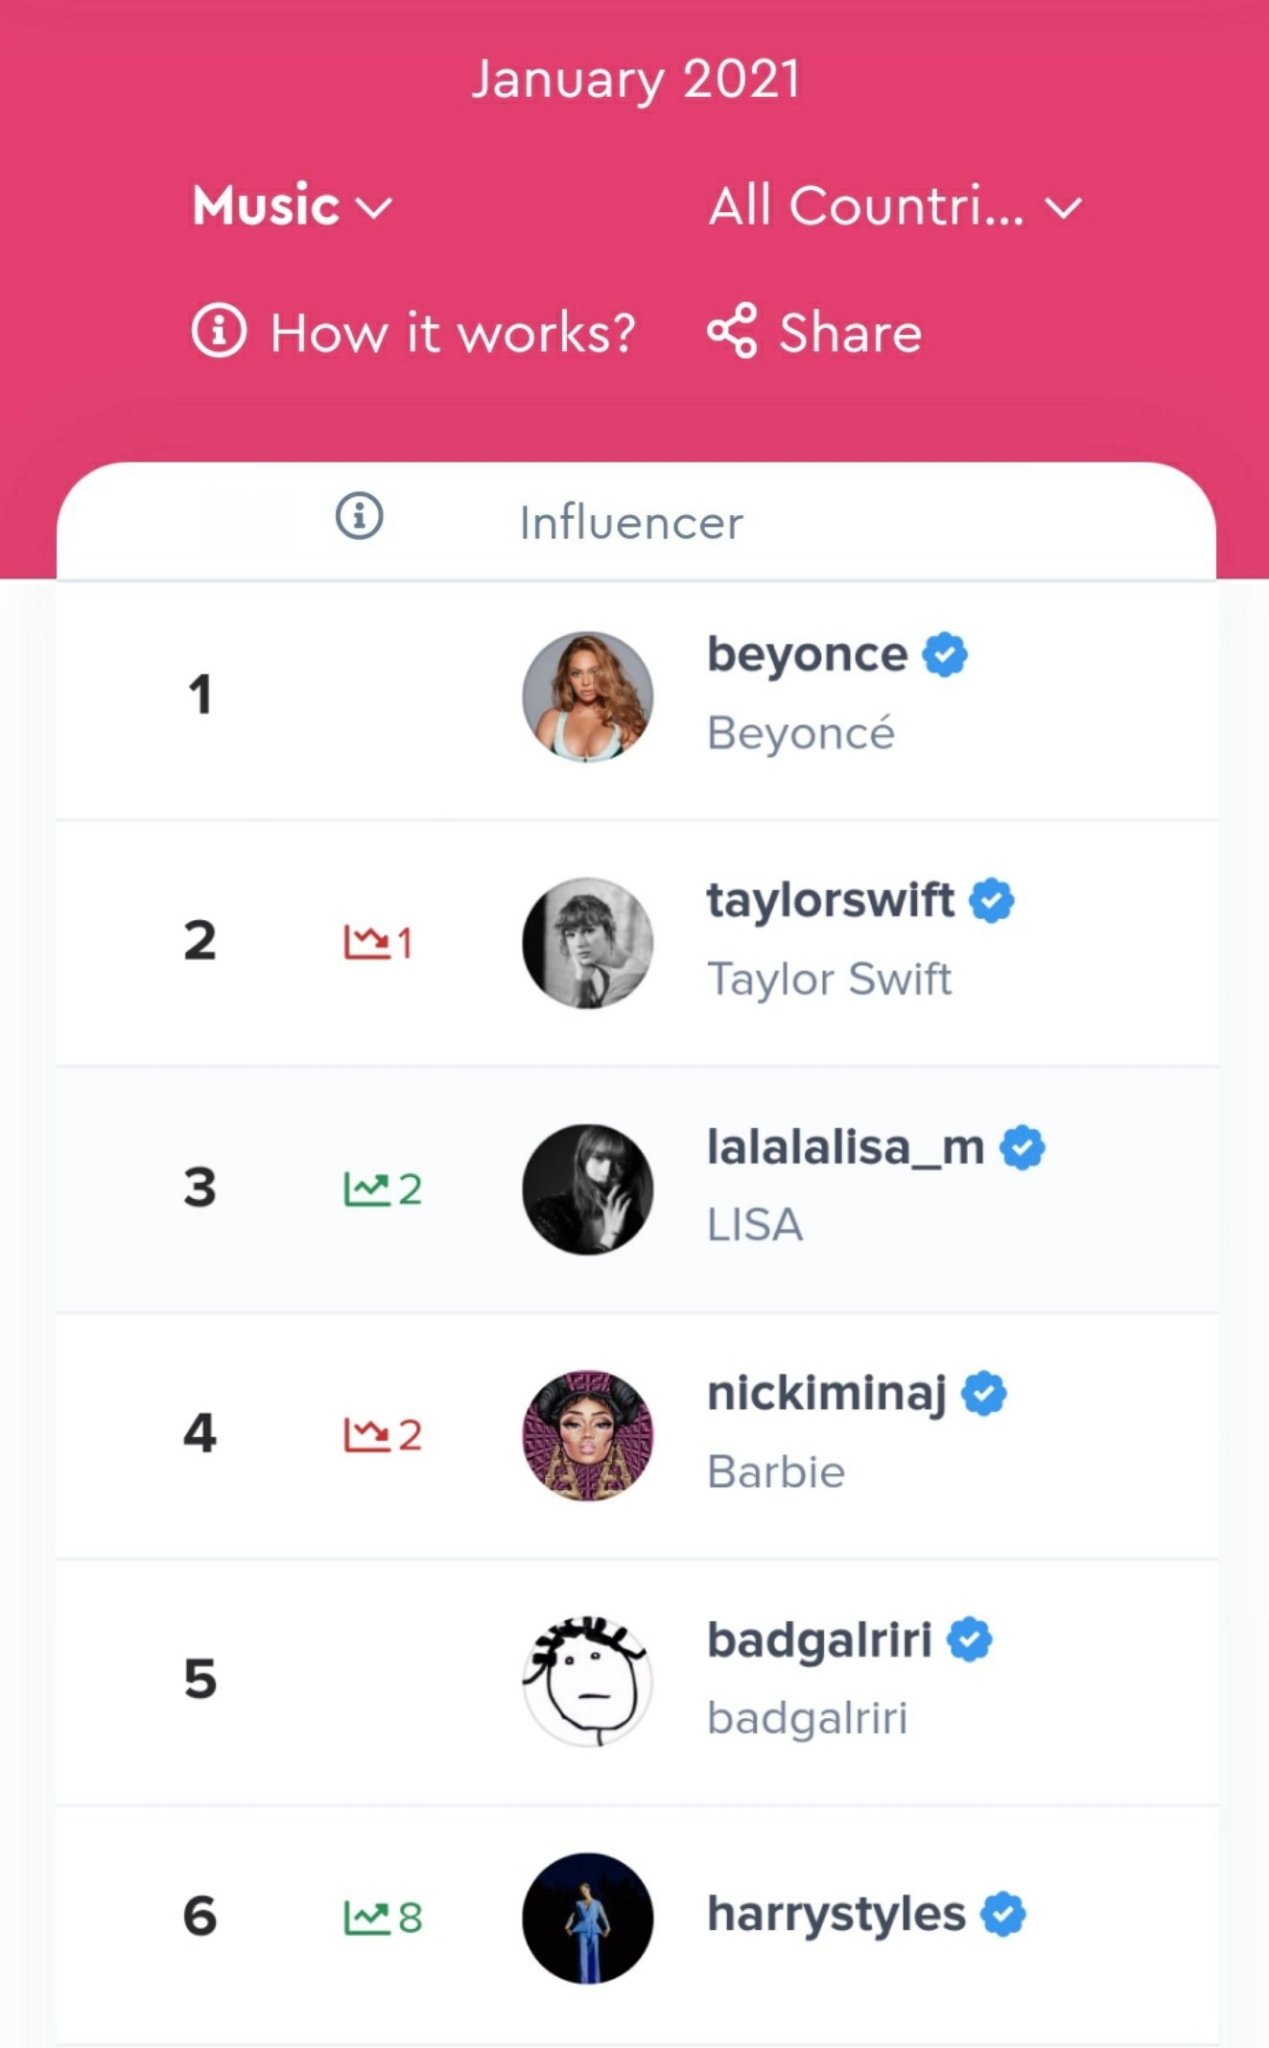Open lalalalisa_m avatar thumbnail
The height and width of the screenshot is (2048, 1269).
tap(588, 1189)
